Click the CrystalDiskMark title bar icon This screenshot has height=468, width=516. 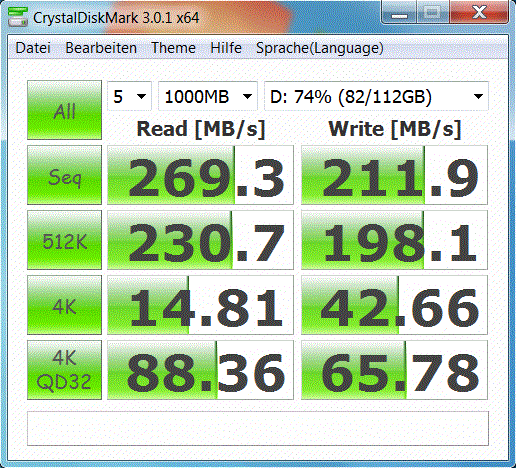click(x=17, y=17)
